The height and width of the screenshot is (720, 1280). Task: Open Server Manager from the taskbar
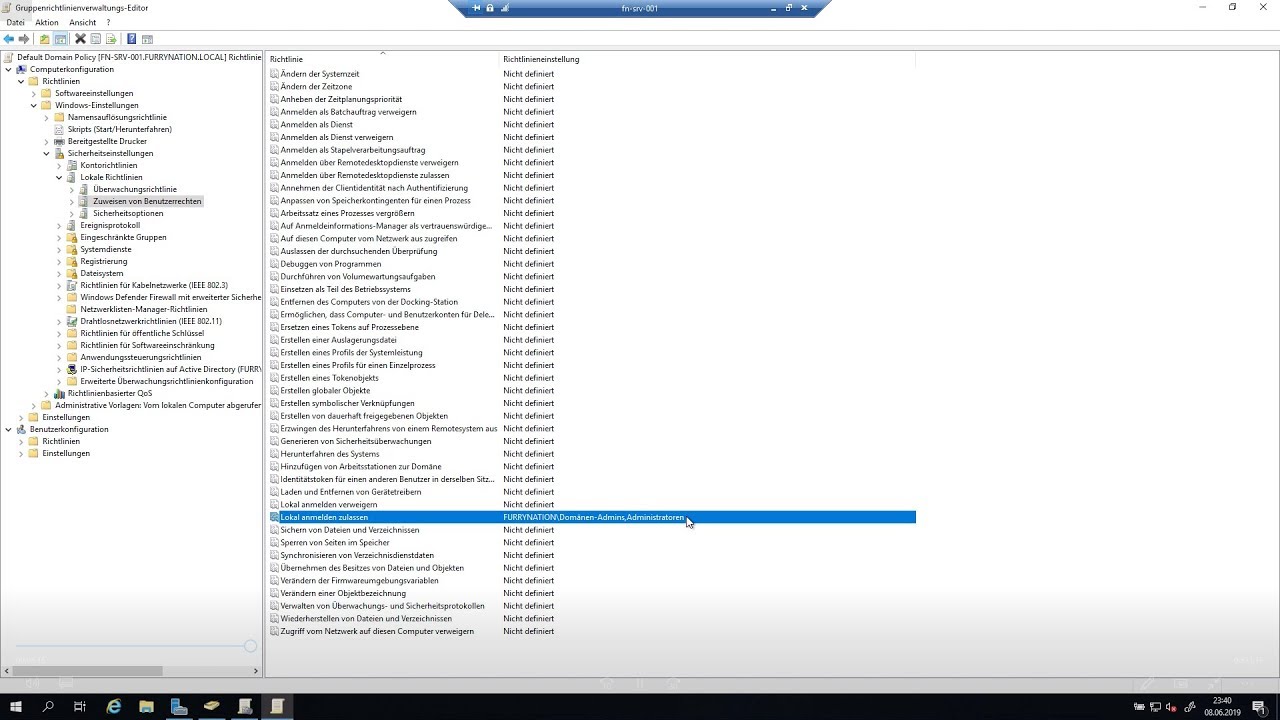(179, 706)
